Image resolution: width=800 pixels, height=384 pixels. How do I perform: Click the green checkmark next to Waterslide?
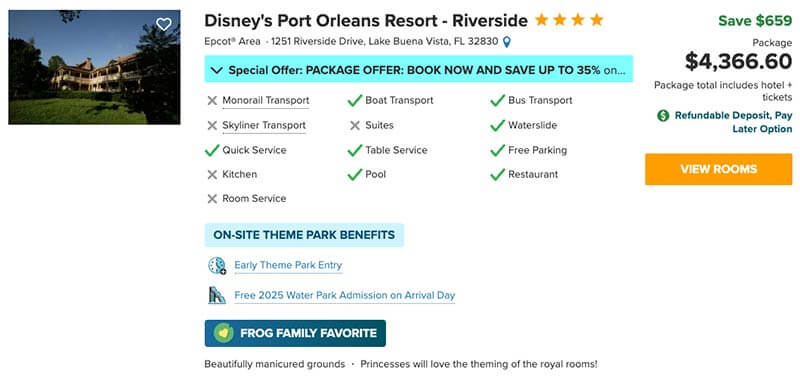(497, 125)
